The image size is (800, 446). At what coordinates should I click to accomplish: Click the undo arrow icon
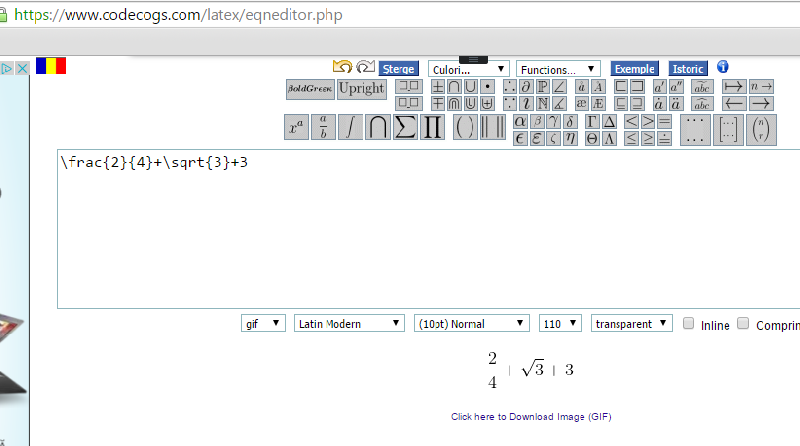tap(343, 67)
